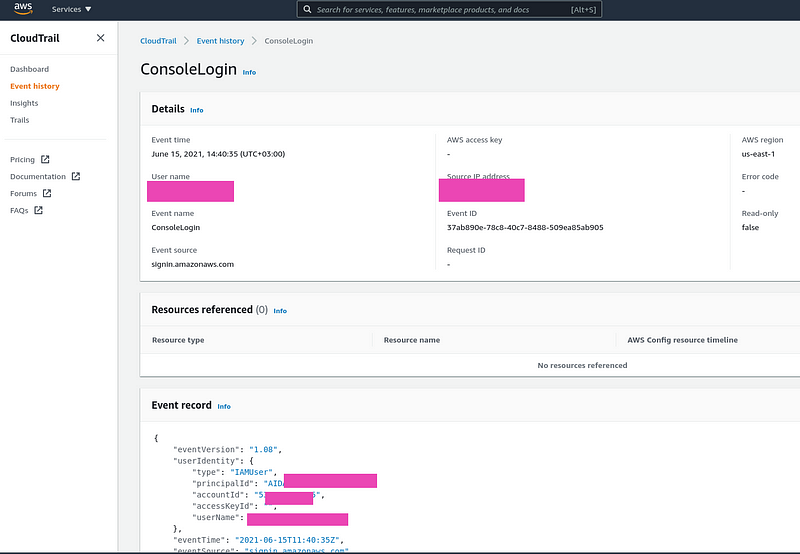This screenshot has width=800, height=554.
Task: Open the FAQs link
Action: coord(19,210)
